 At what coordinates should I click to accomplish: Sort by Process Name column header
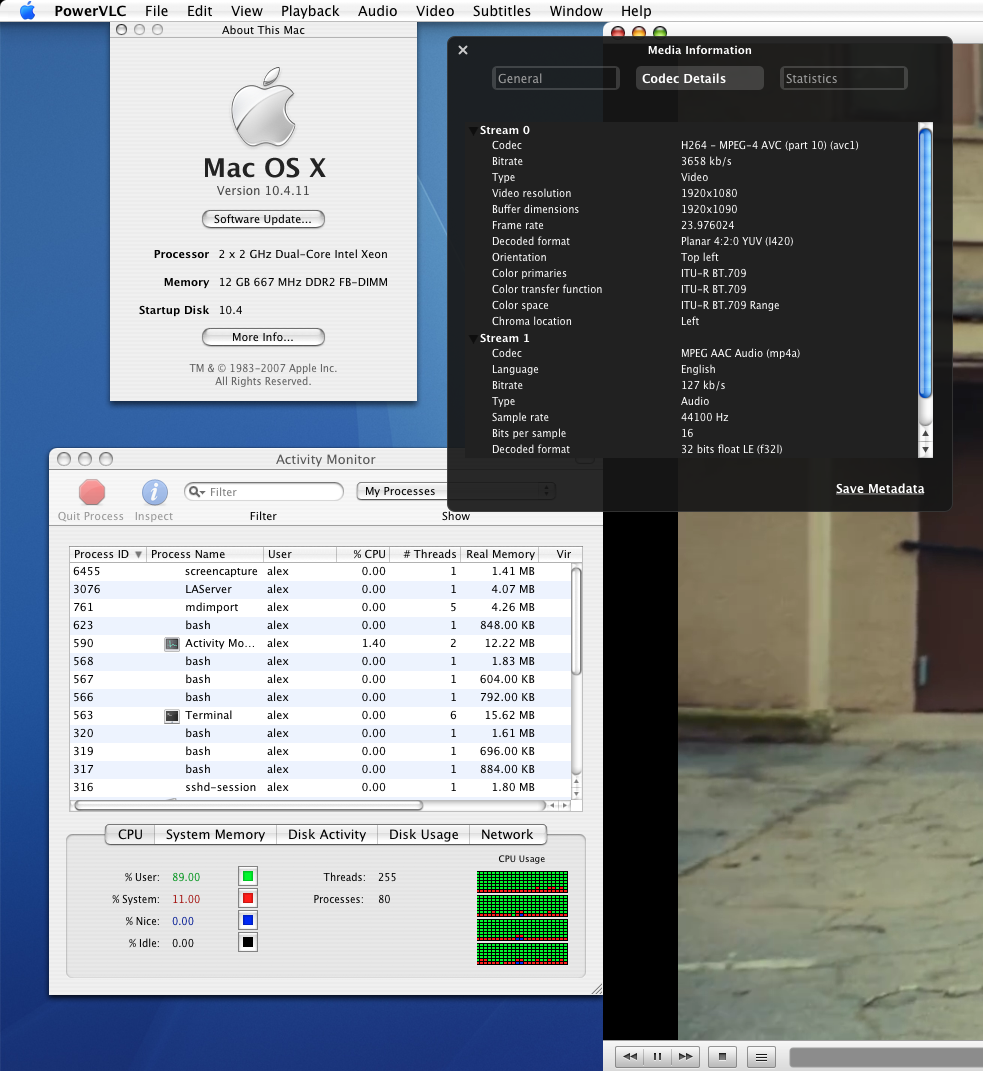click(205, 554)
